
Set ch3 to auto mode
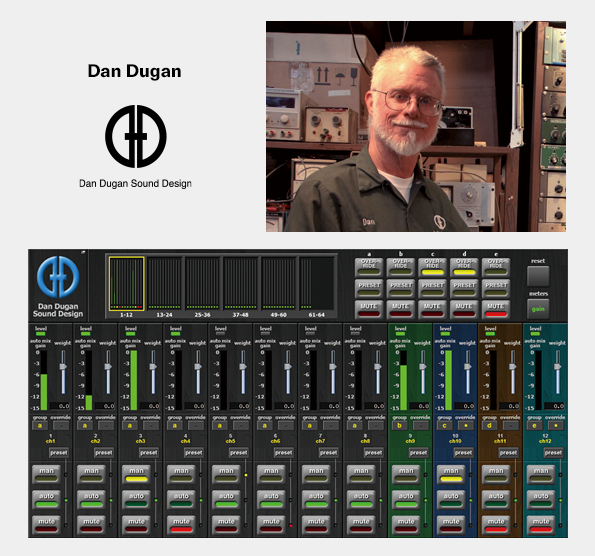(137, 499)
